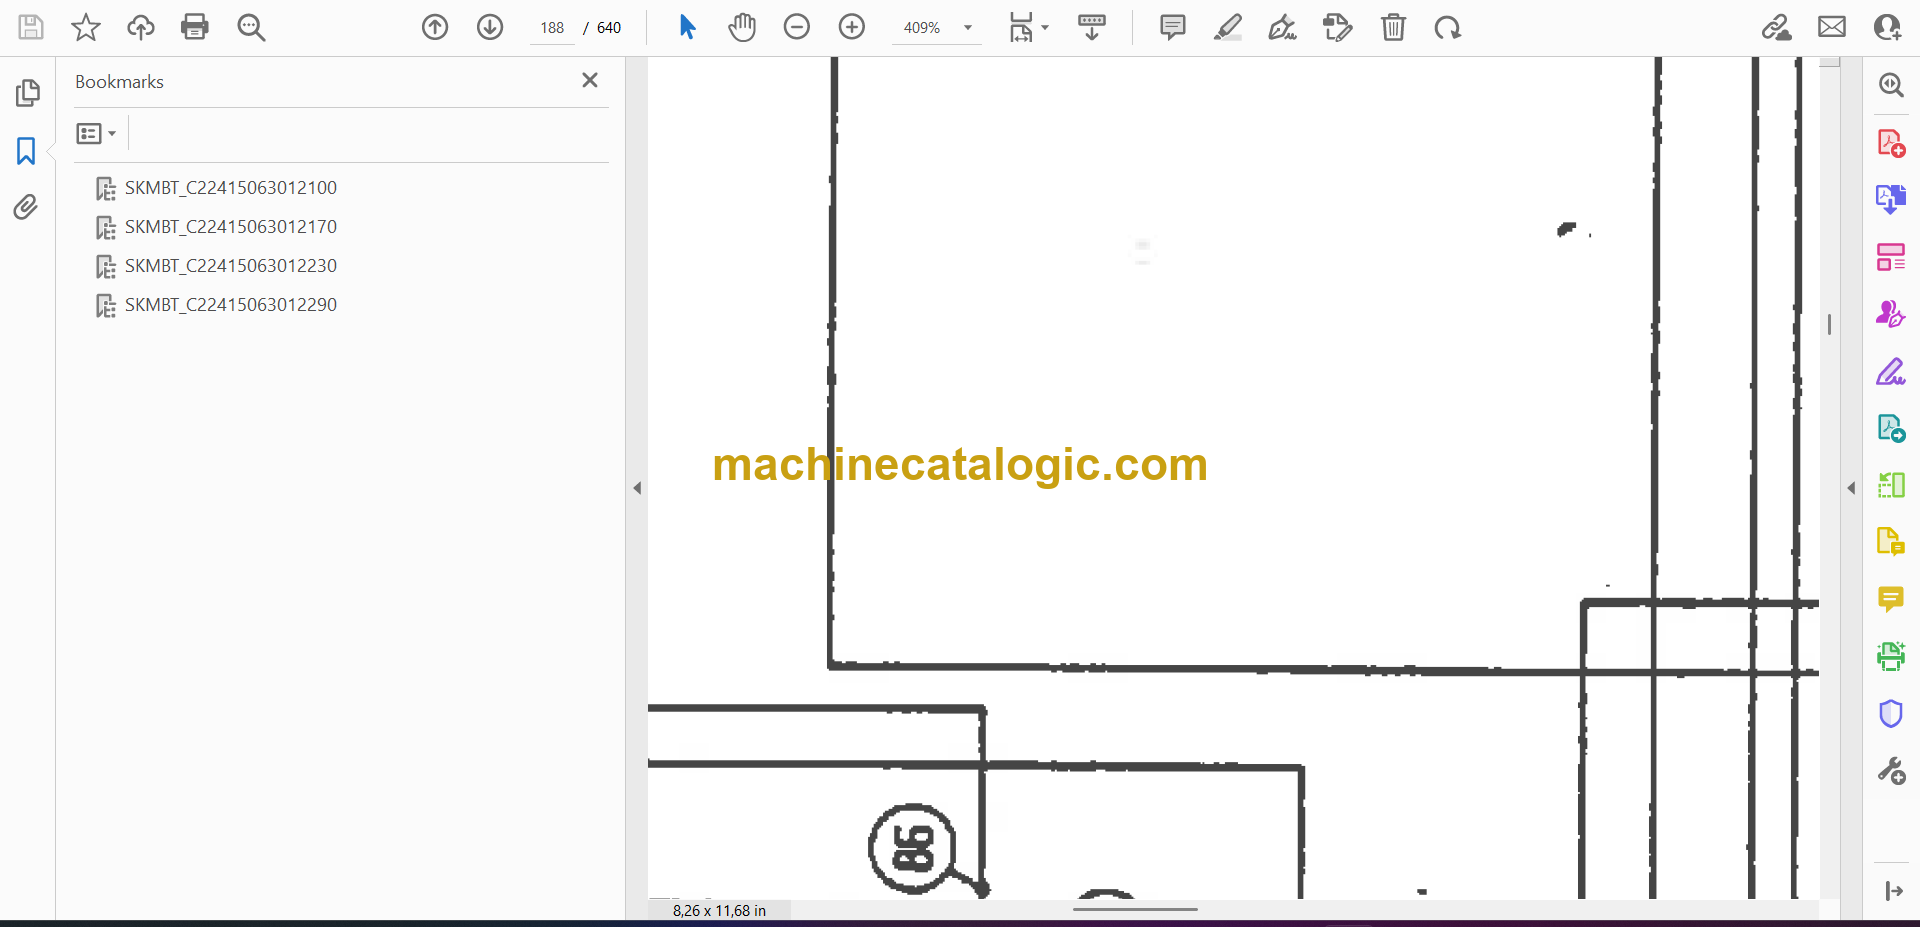1920x927 pixels.
Task: Open the search magnifier tool in right pane
Action: click(1891, 85)
